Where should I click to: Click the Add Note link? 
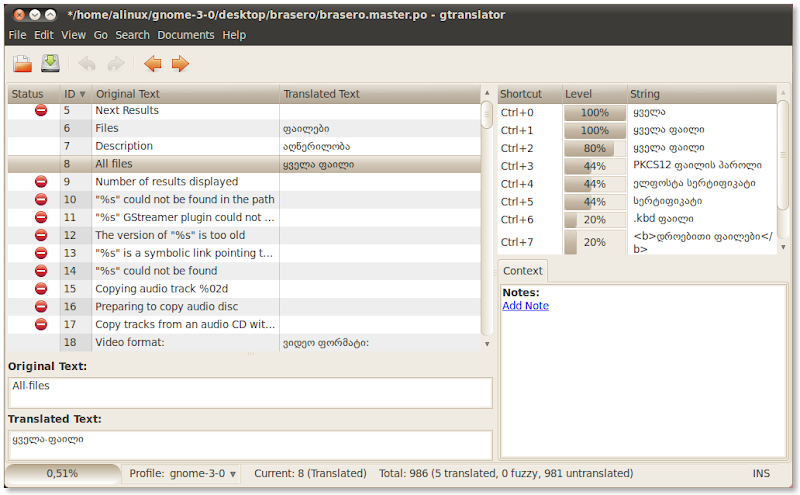[526, 306]
